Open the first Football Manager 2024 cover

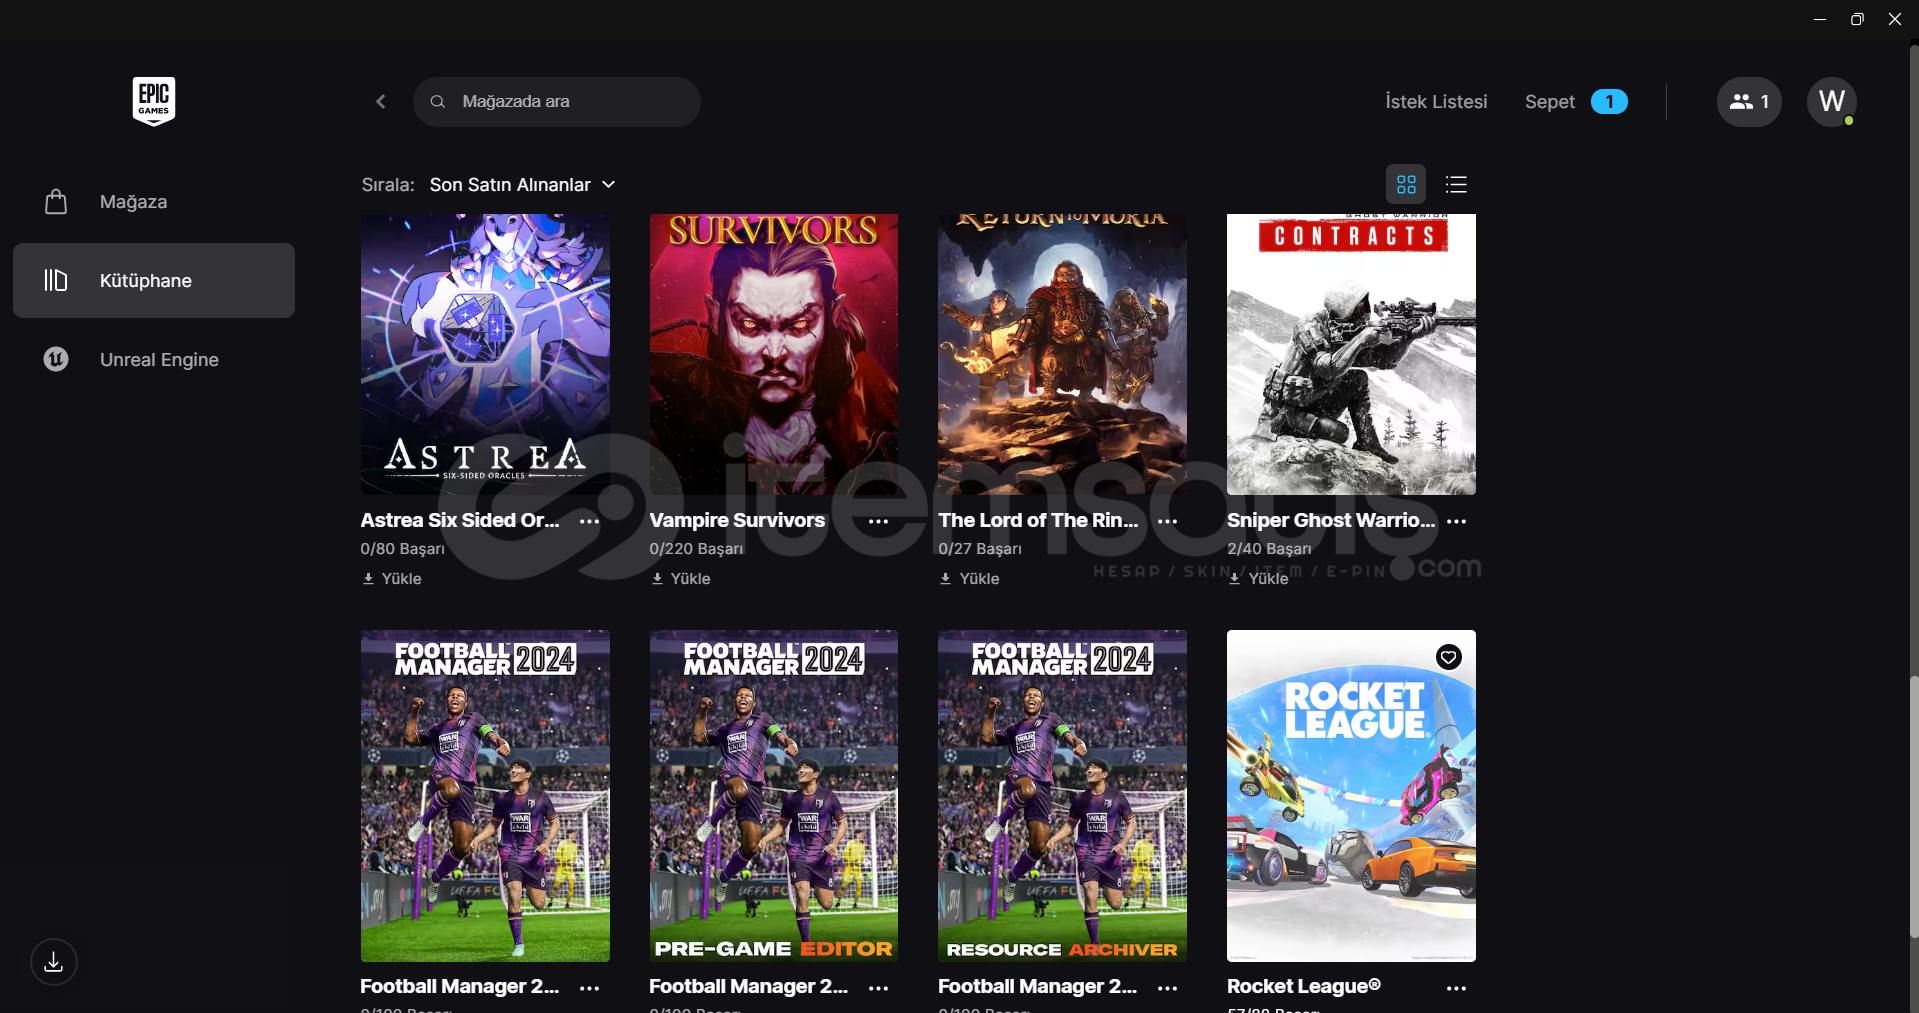tap(485, 796)
